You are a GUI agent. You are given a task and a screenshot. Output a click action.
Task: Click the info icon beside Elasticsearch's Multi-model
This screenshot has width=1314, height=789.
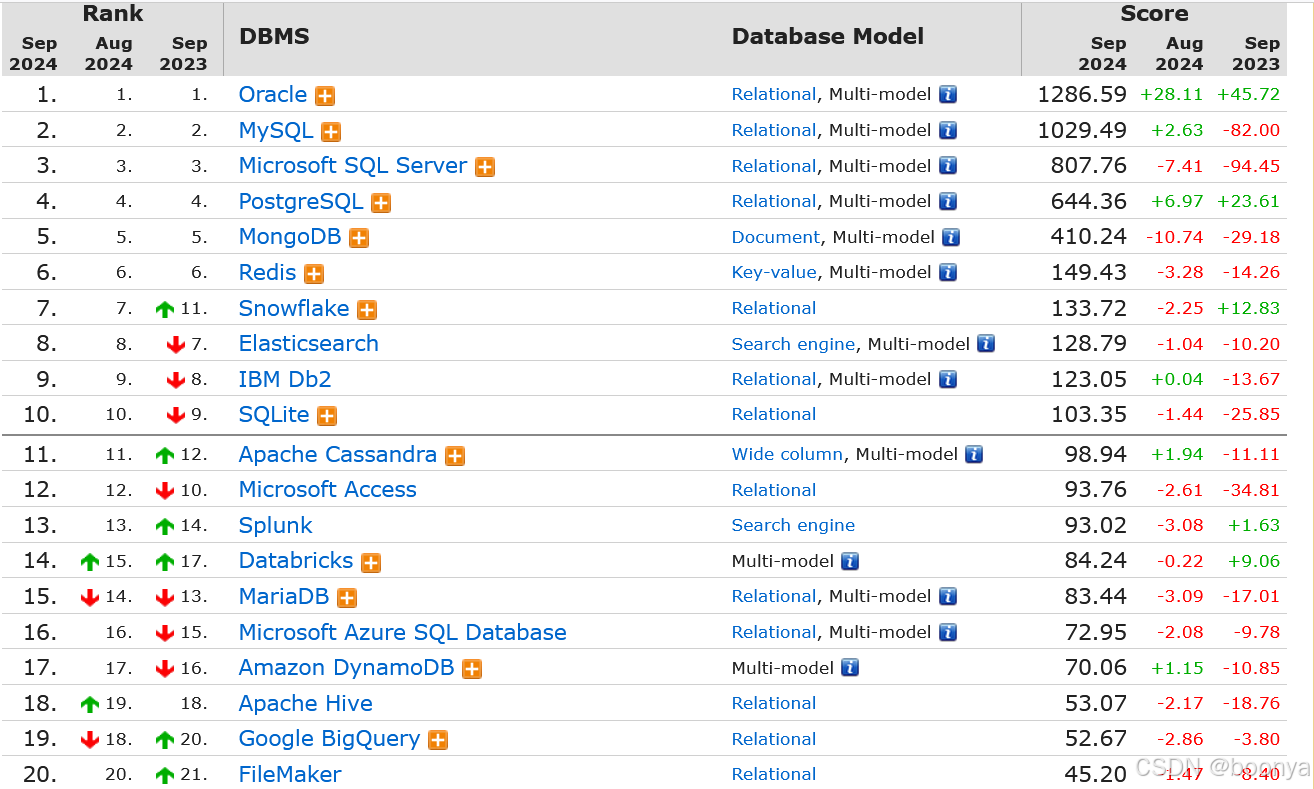point(986,344)
